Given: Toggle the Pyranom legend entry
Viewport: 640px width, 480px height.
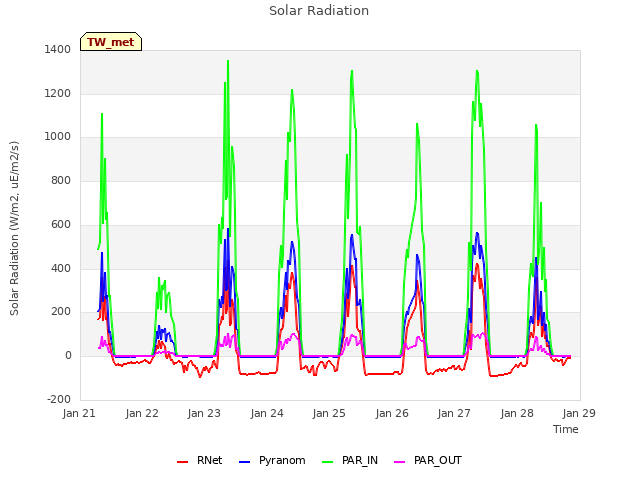Looking at the screenshot, I should point(272,460).
